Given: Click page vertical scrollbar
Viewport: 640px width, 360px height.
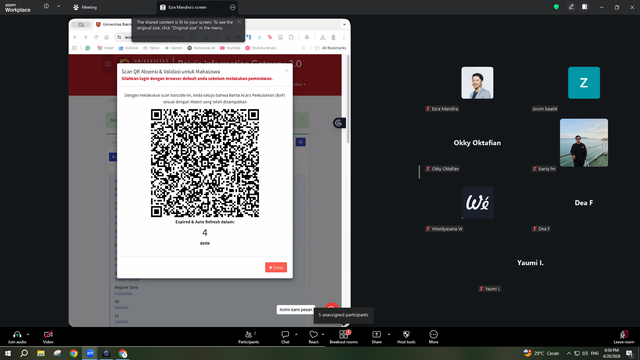Looking at the screenshot, I should click(348, 98).
